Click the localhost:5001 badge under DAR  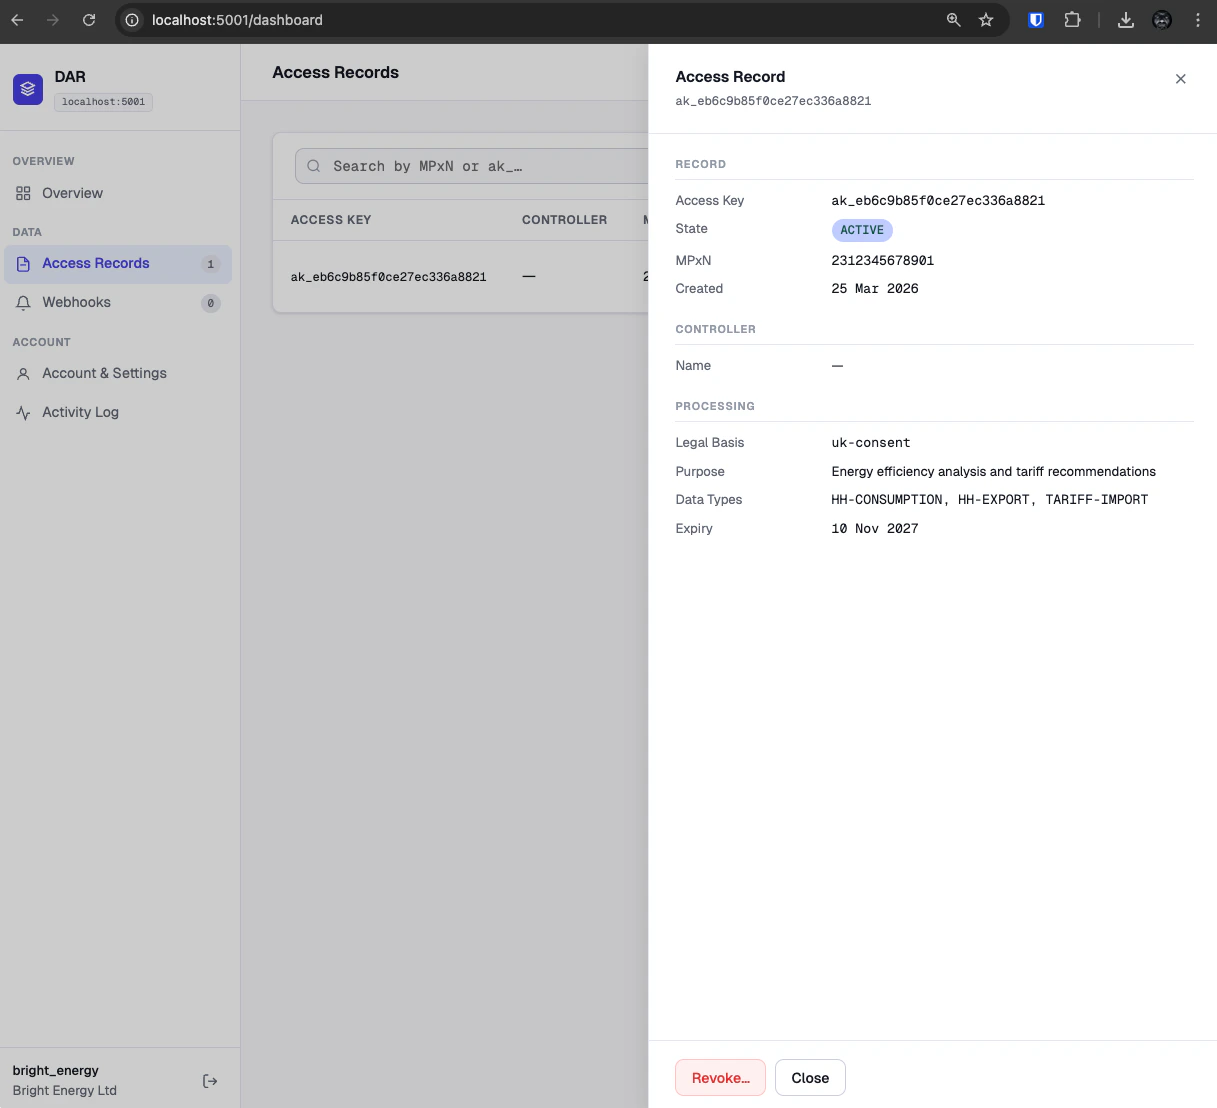point(103,102)
